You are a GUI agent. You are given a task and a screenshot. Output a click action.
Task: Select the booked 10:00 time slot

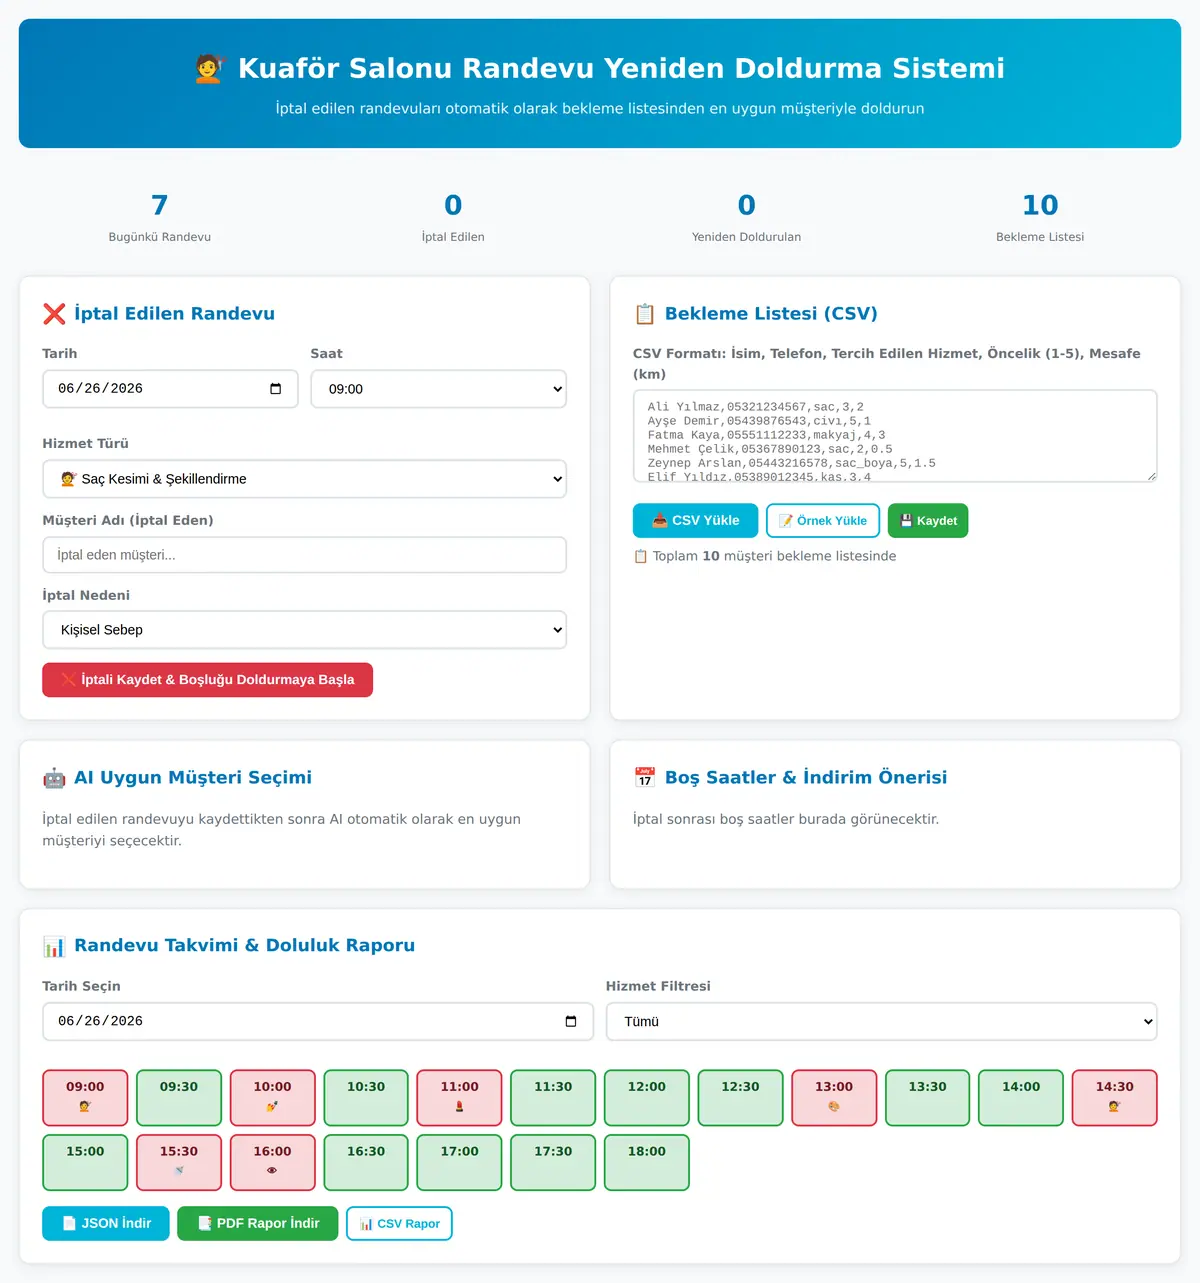coord(273,1098)
